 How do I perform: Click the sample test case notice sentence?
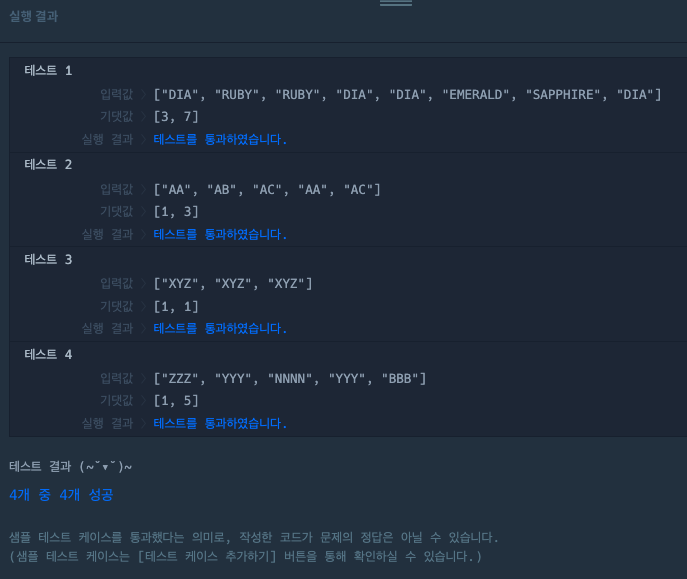point(254,537)
